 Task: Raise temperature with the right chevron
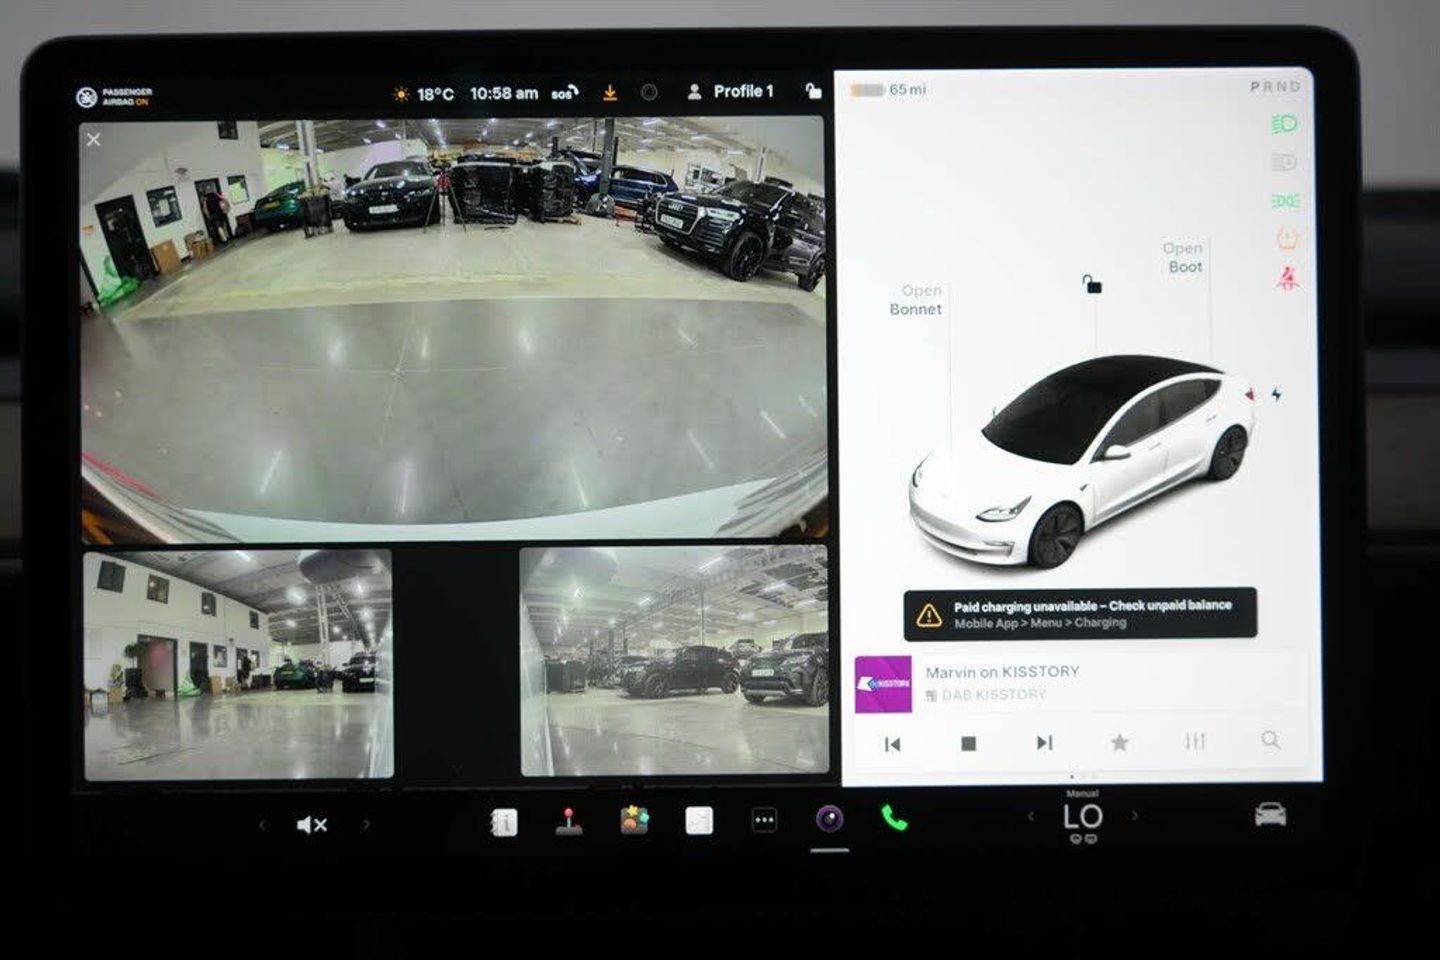click(1135, 816)
